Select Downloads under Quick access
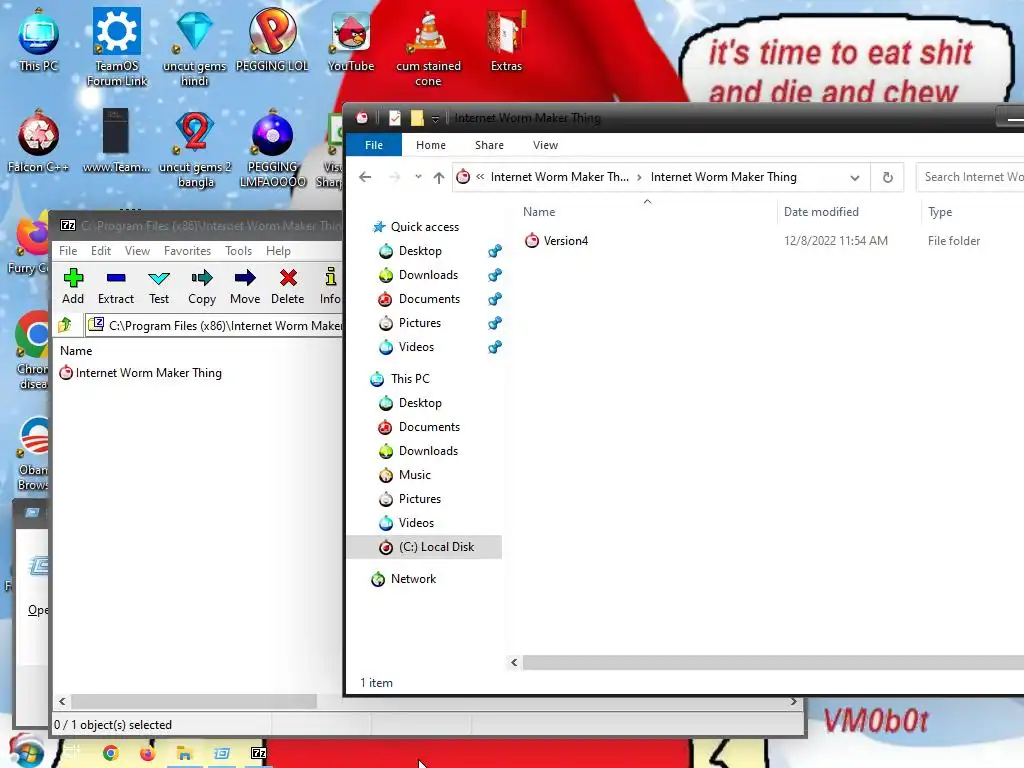The width and height of the screenshot is (1024, 768). coord(428,275)
